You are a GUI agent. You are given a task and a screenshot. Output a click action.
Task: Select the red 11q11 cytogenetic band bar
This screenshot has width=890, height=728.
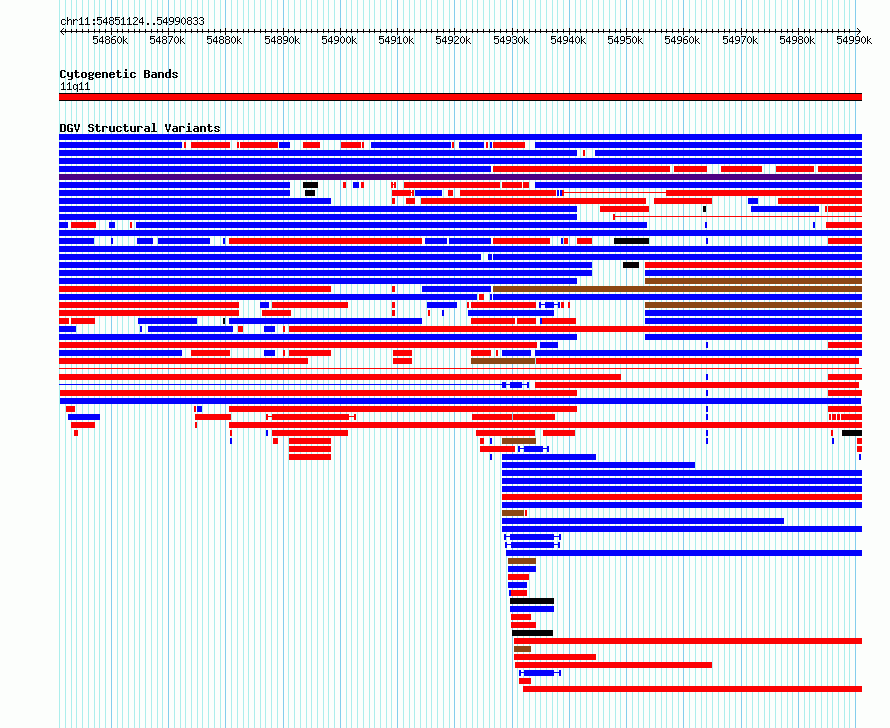[460, 97]
